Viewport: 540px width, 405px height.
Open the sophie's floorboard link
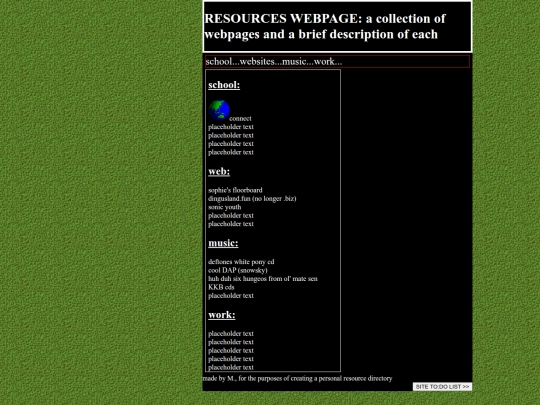pyautogui.click(x=235, y=190)
